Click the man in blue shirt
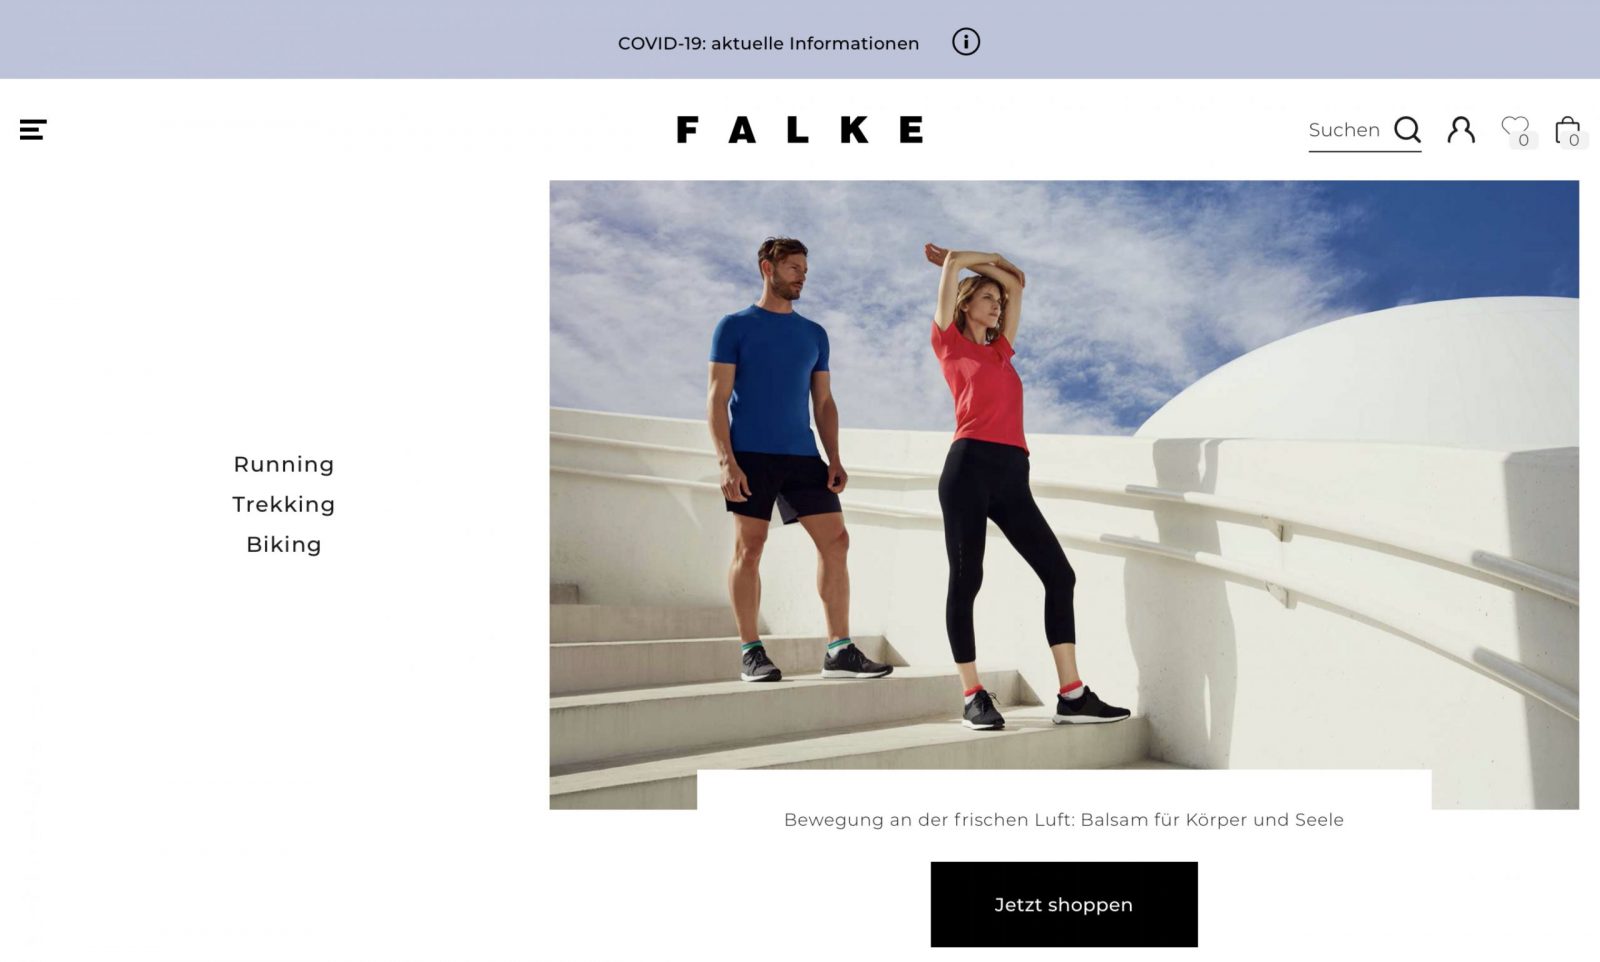The image size is (1600, 962). click(x=785, y=460)
